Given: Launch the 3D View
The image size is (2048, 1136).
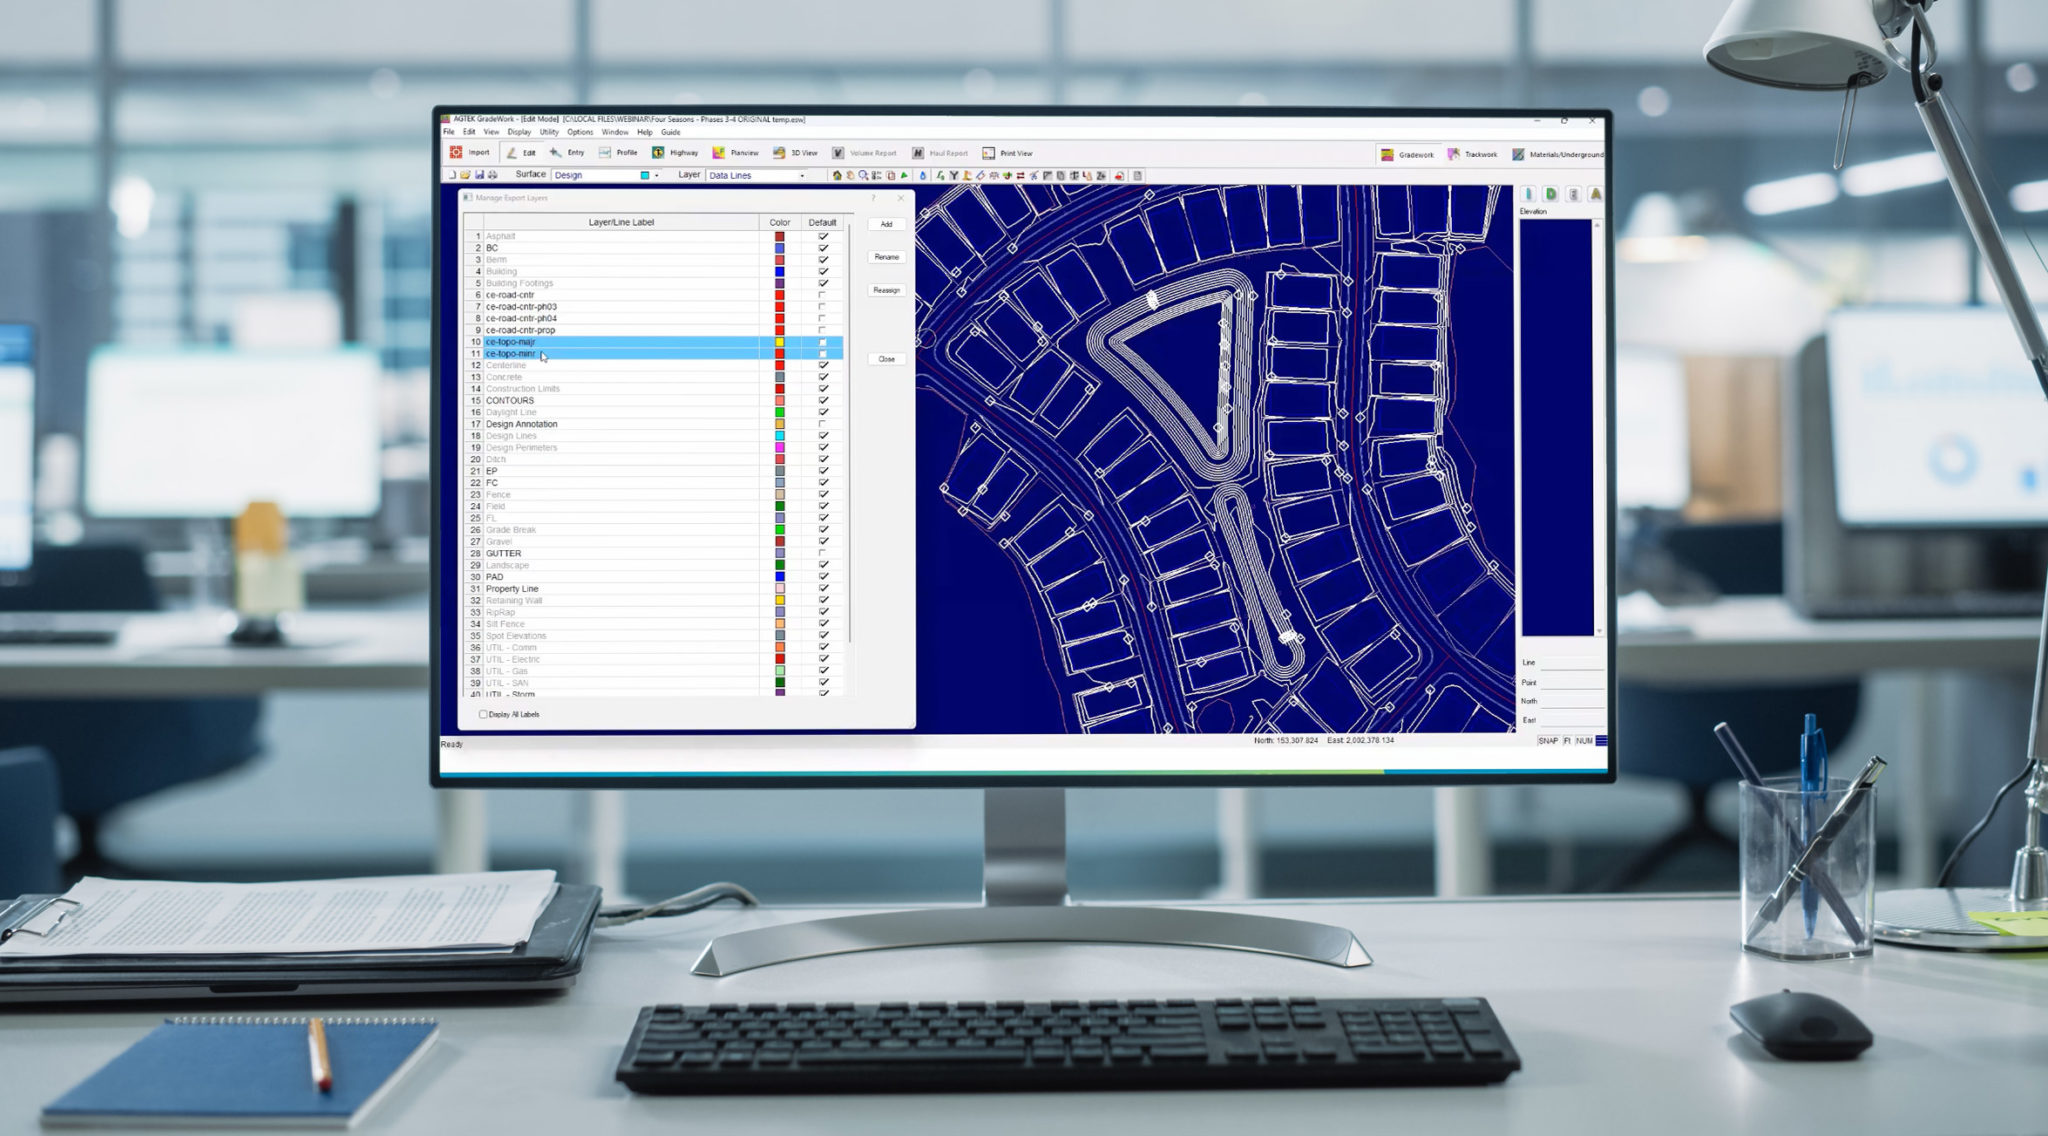Looking at the screenshot, I should click(796, 152).
